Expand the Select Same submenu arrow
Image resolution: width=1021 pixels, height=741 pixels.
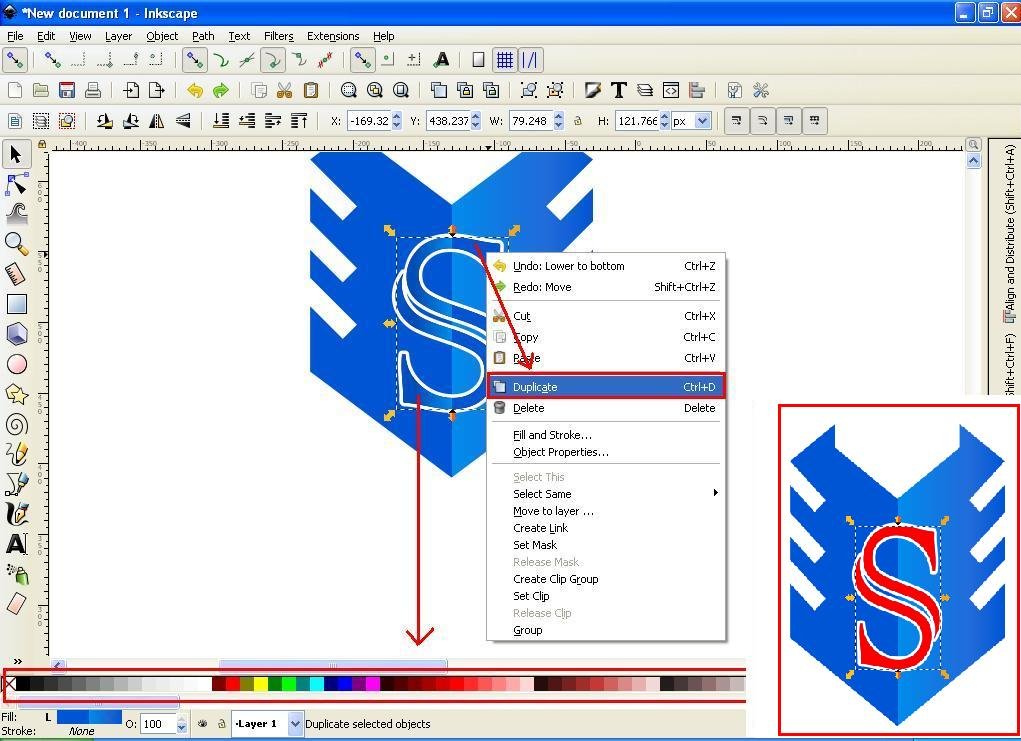pos(716,493)
